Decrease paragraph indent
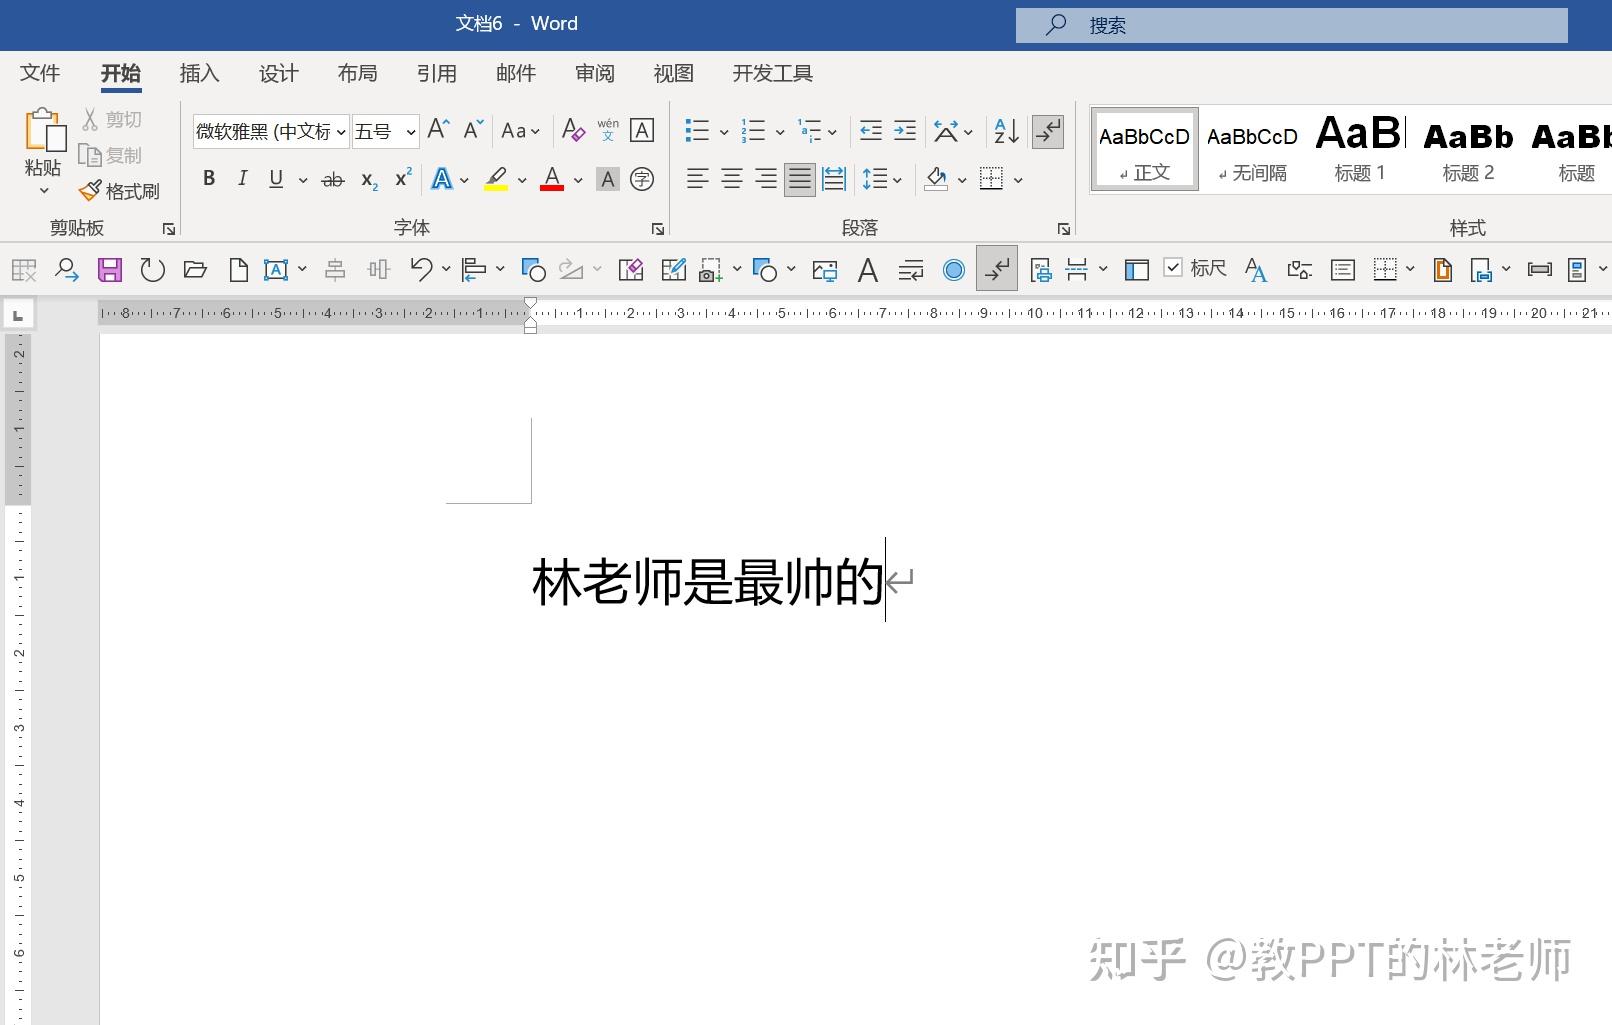This screenshot has width=1612, height=1025. point(871,130)
